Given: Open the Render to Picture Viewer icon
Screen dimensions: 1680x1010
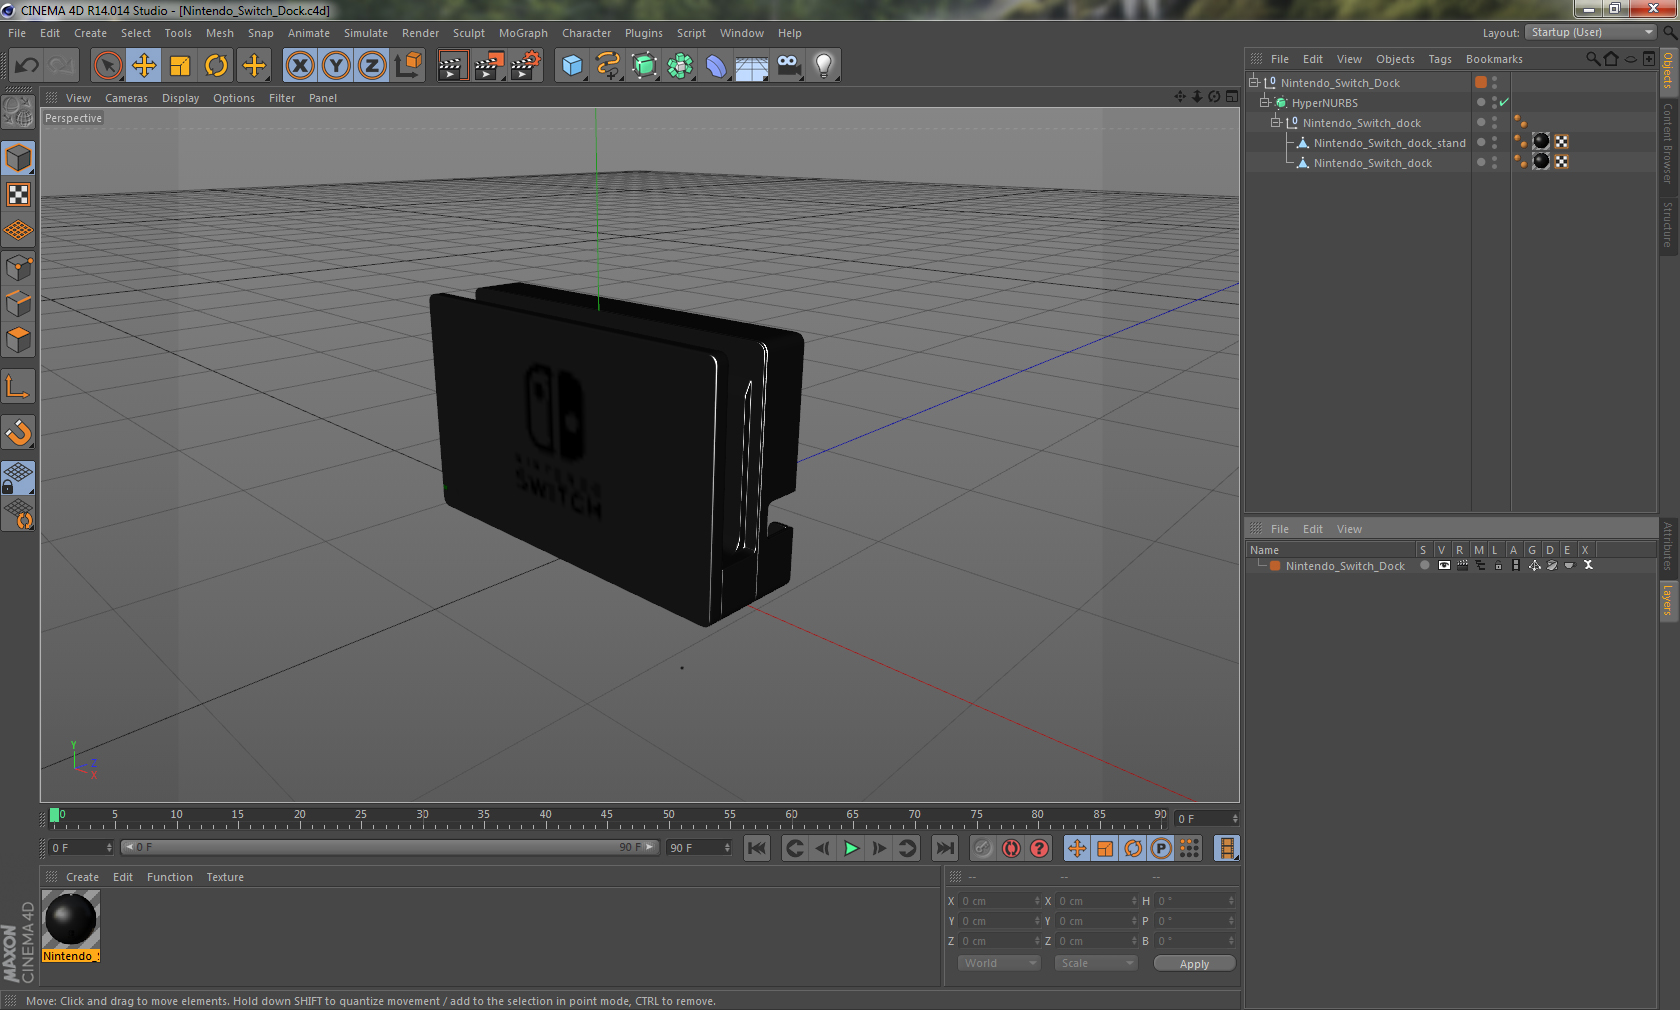Looking at the screenshot, I should pyautogui.click(x=489, y=66).
